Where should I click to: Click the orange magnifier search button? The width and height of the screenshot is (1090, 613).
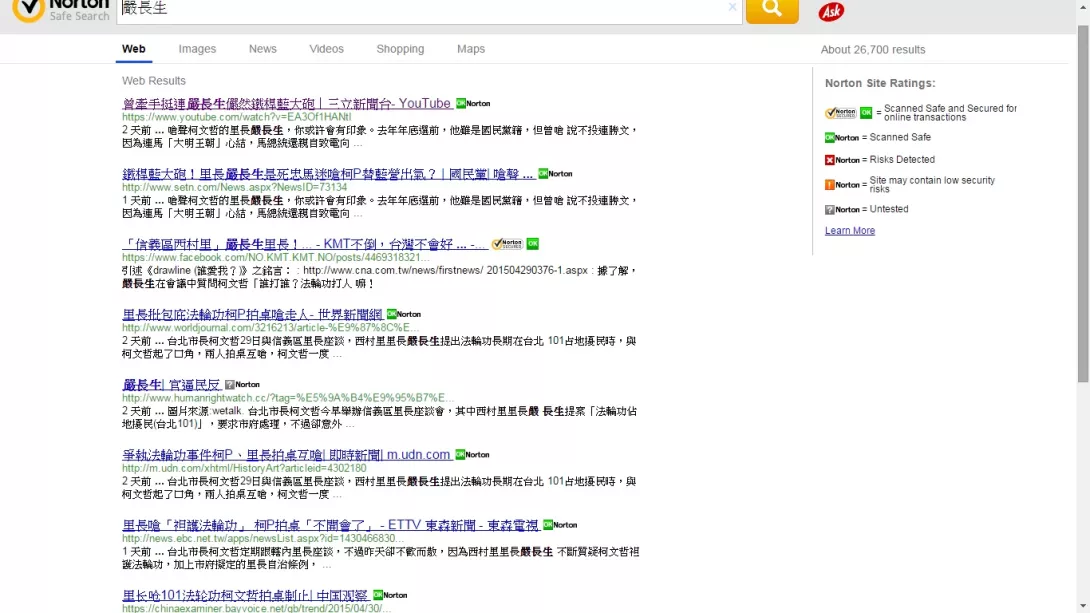coord(771,9)
